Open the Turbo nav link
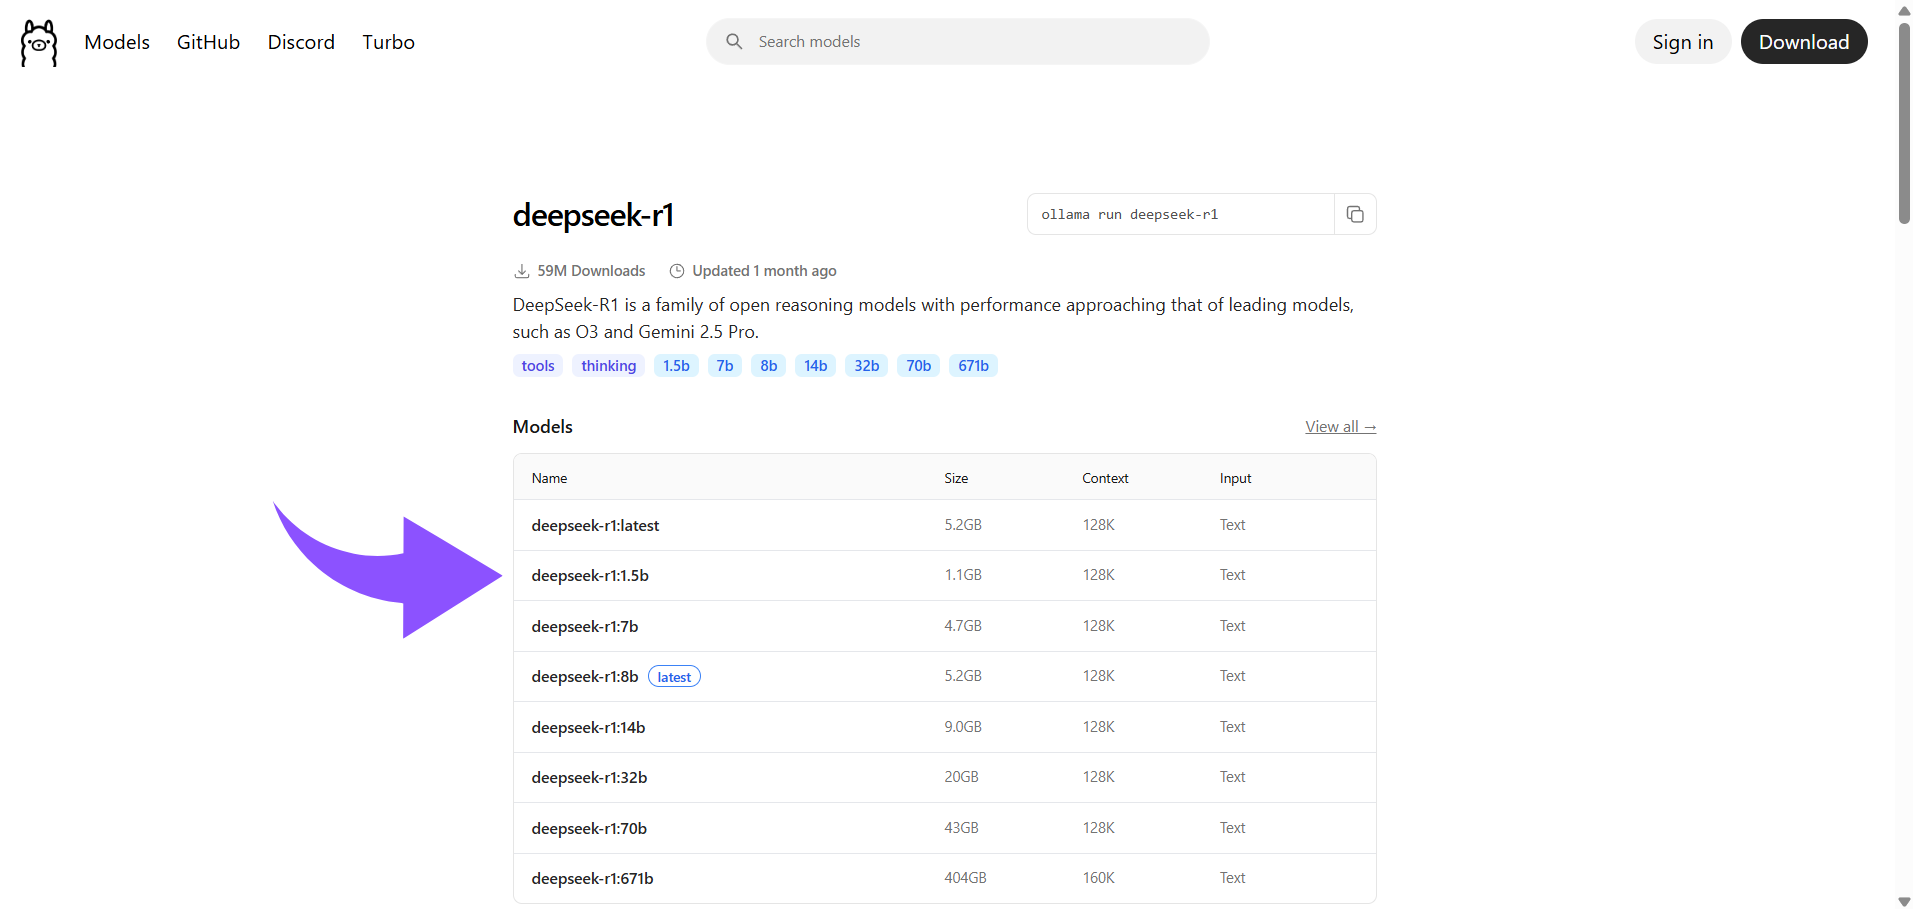The image size is (1913, 909). [x=388, y=42]
